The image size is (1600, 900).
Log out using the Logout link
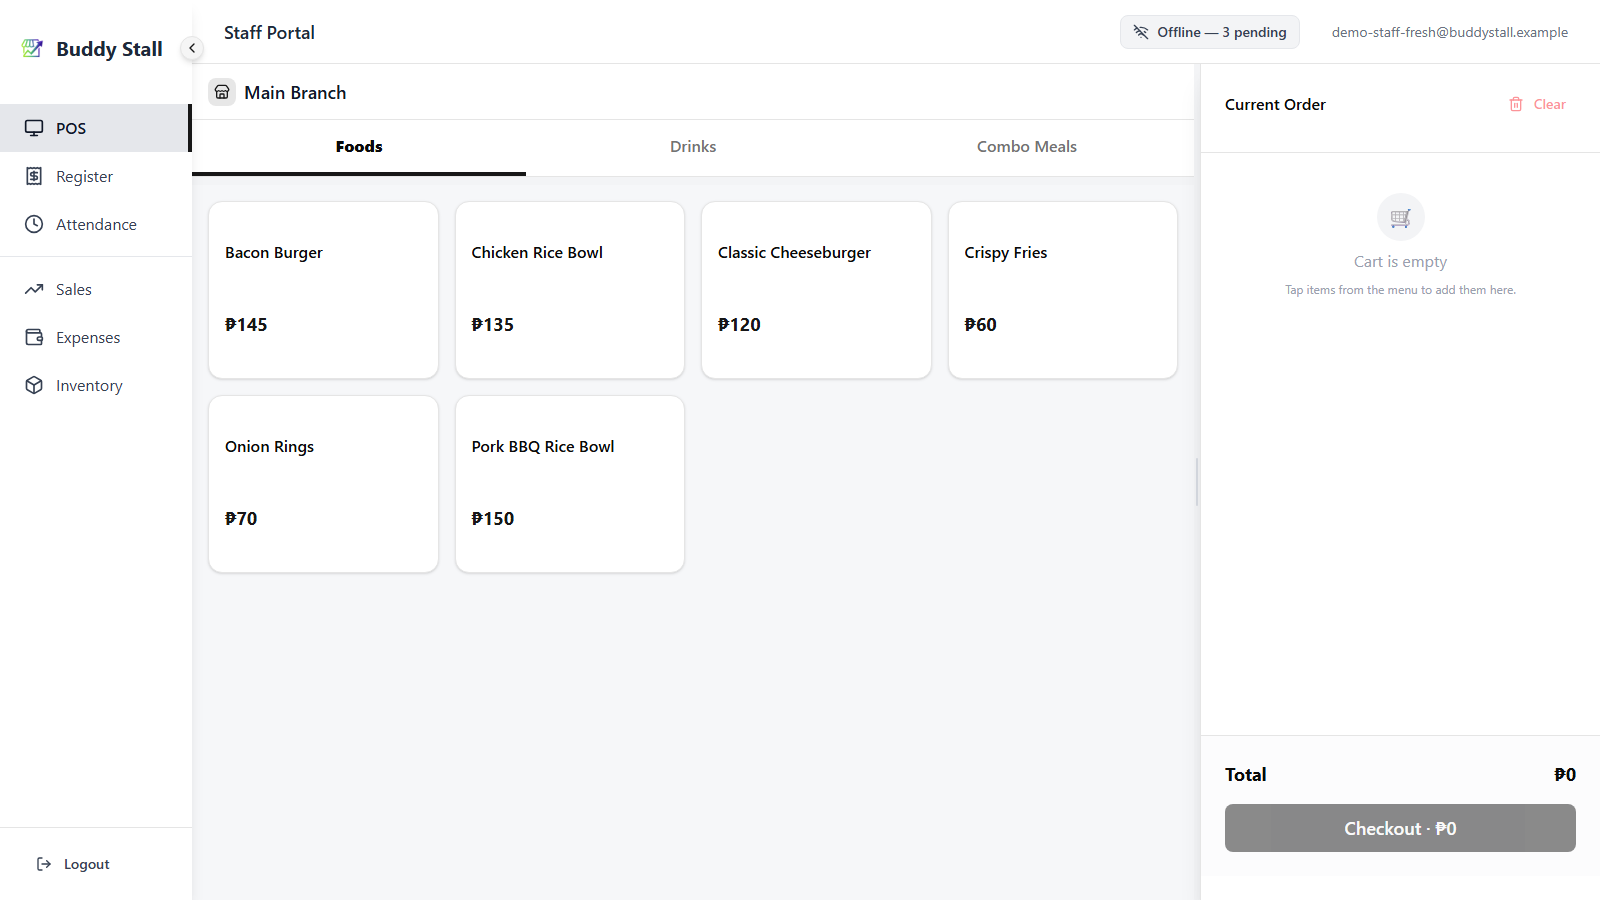click(x=73, y=864)
